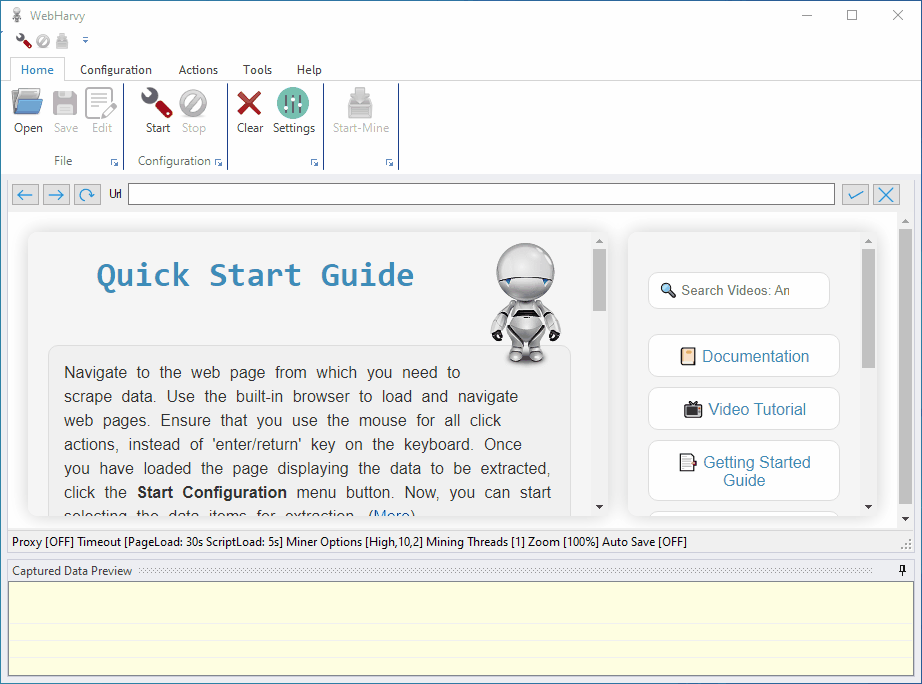922x684 pixels.
Task: Open the Actions ribbon tab
Action: (x=198, y=69)
